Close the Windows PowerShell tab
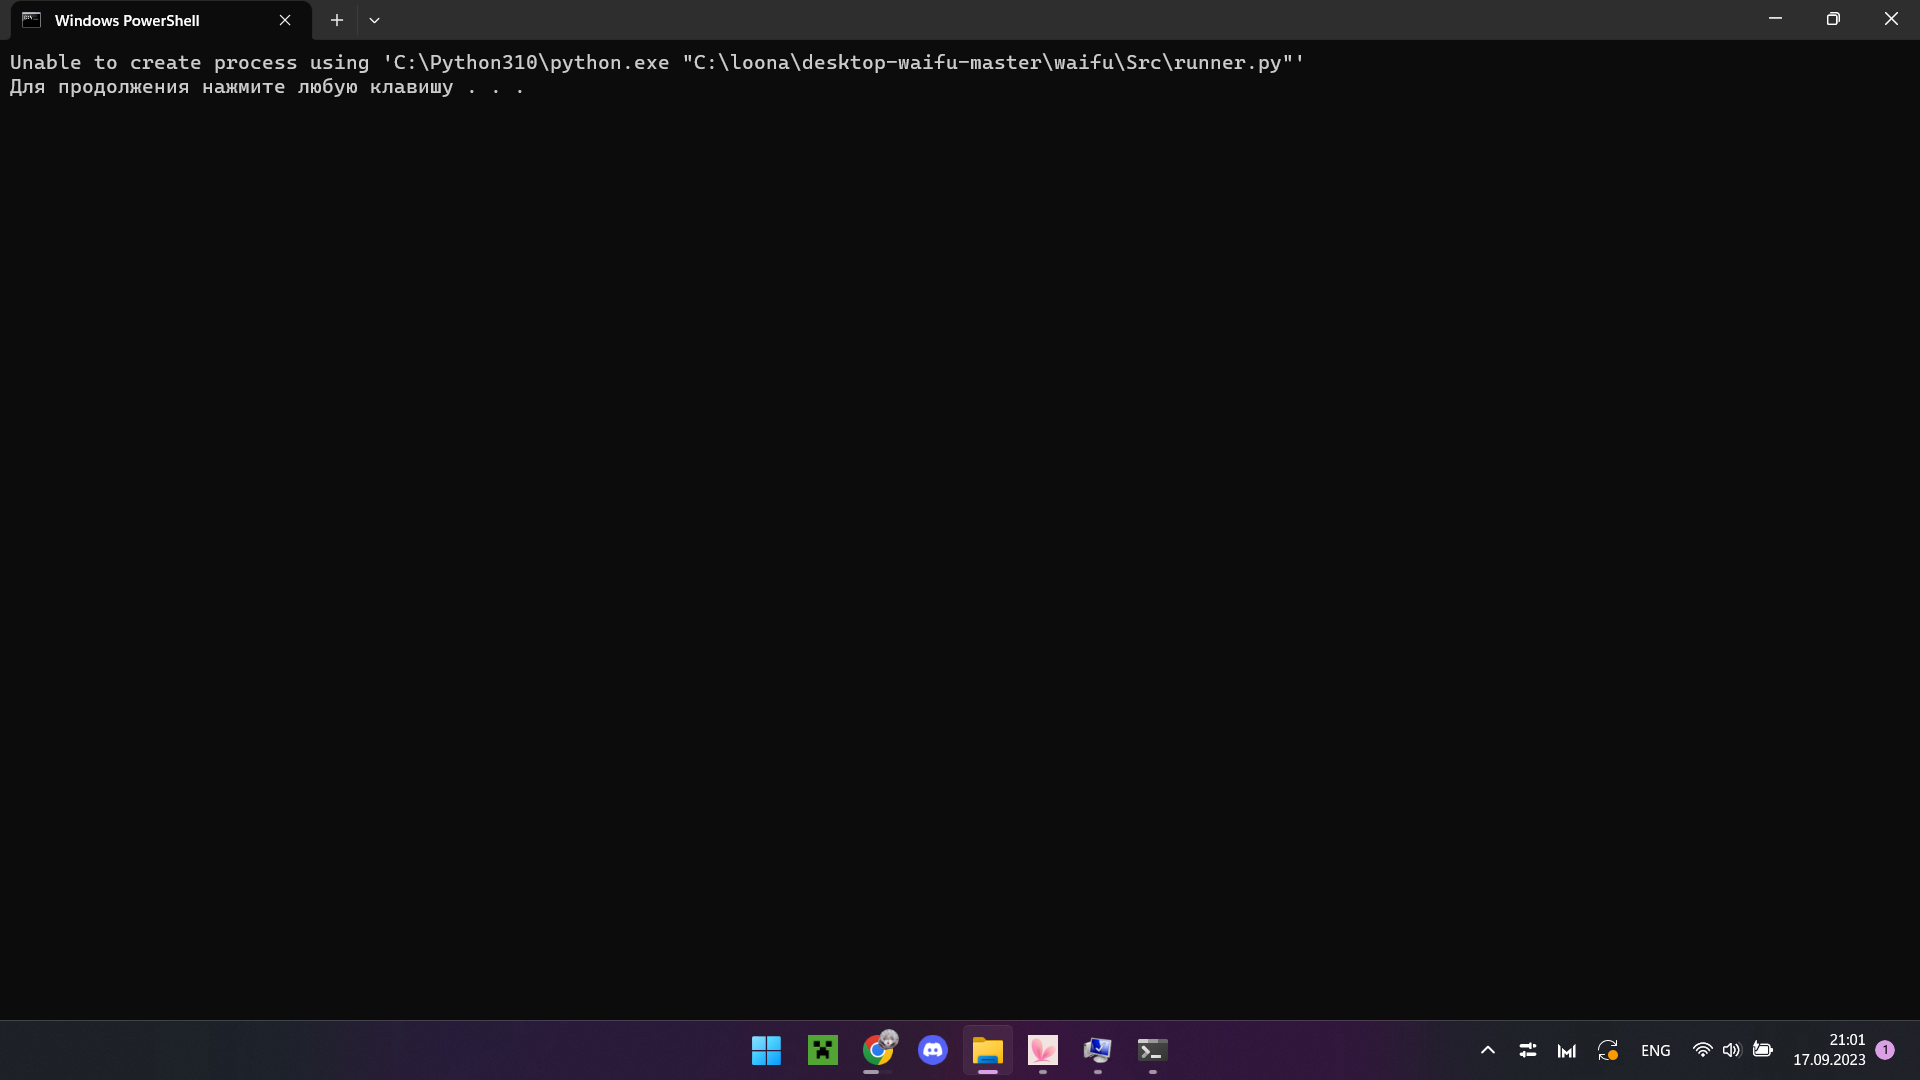The width and height of the screenshot is (1920, 1080). point(285,19)
